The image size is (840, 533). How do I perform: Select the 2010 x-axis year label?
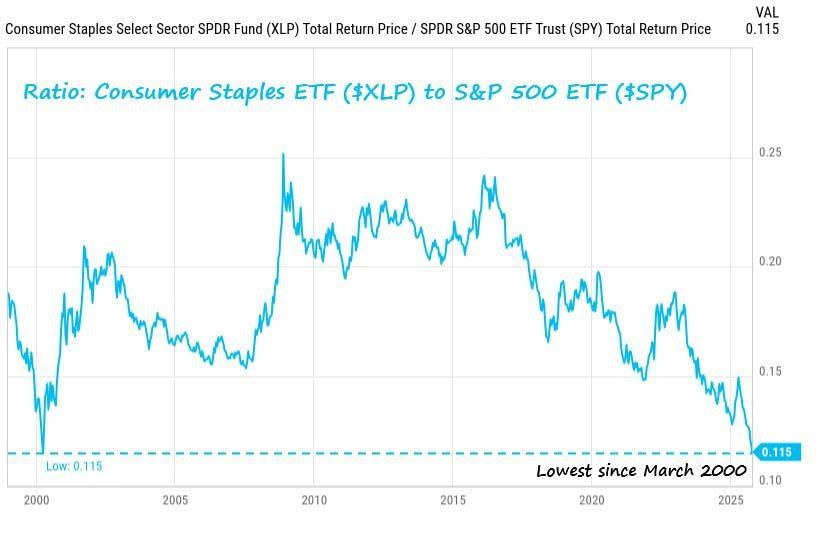314,499
